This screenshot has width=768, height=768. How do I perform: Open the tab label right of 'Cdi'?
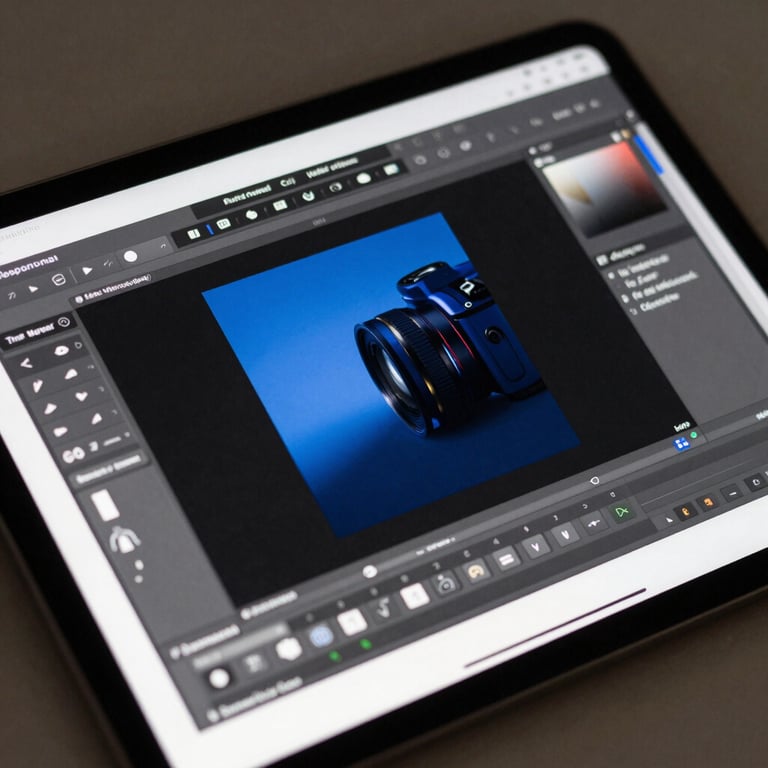(332, 168)
